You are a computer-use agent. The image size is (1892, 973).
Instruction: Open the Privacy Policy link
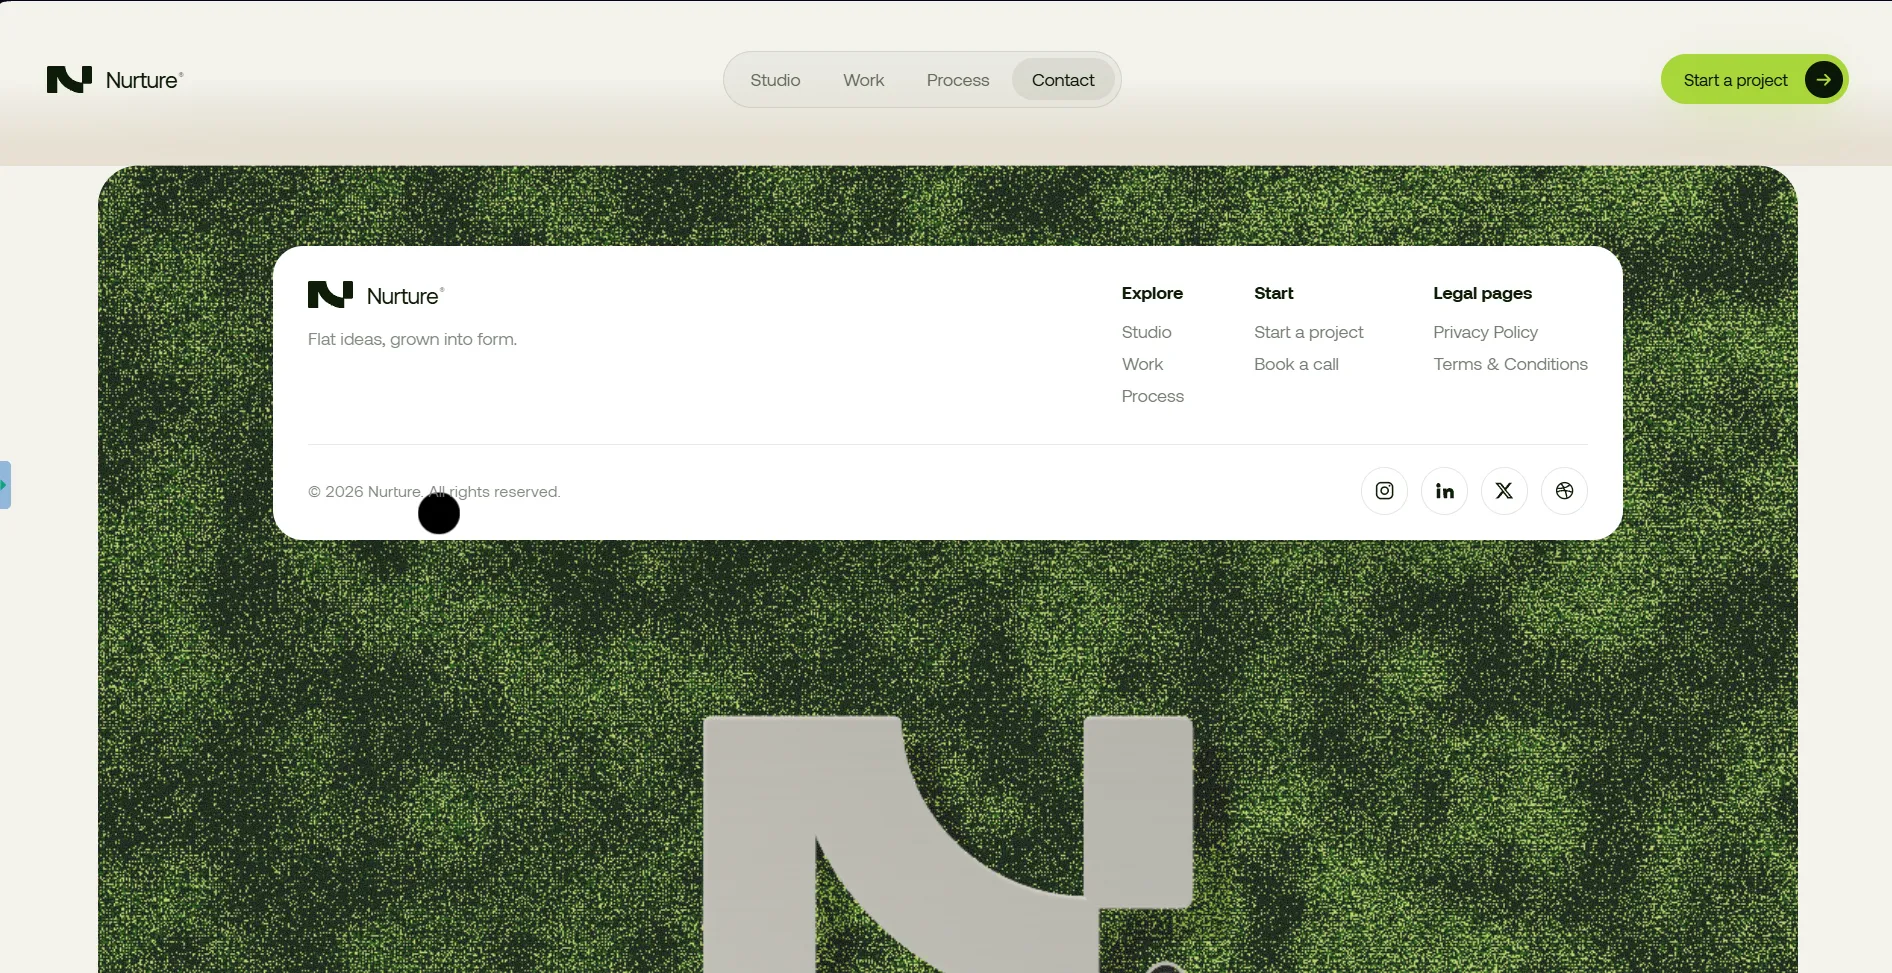tap(1485, 332)
